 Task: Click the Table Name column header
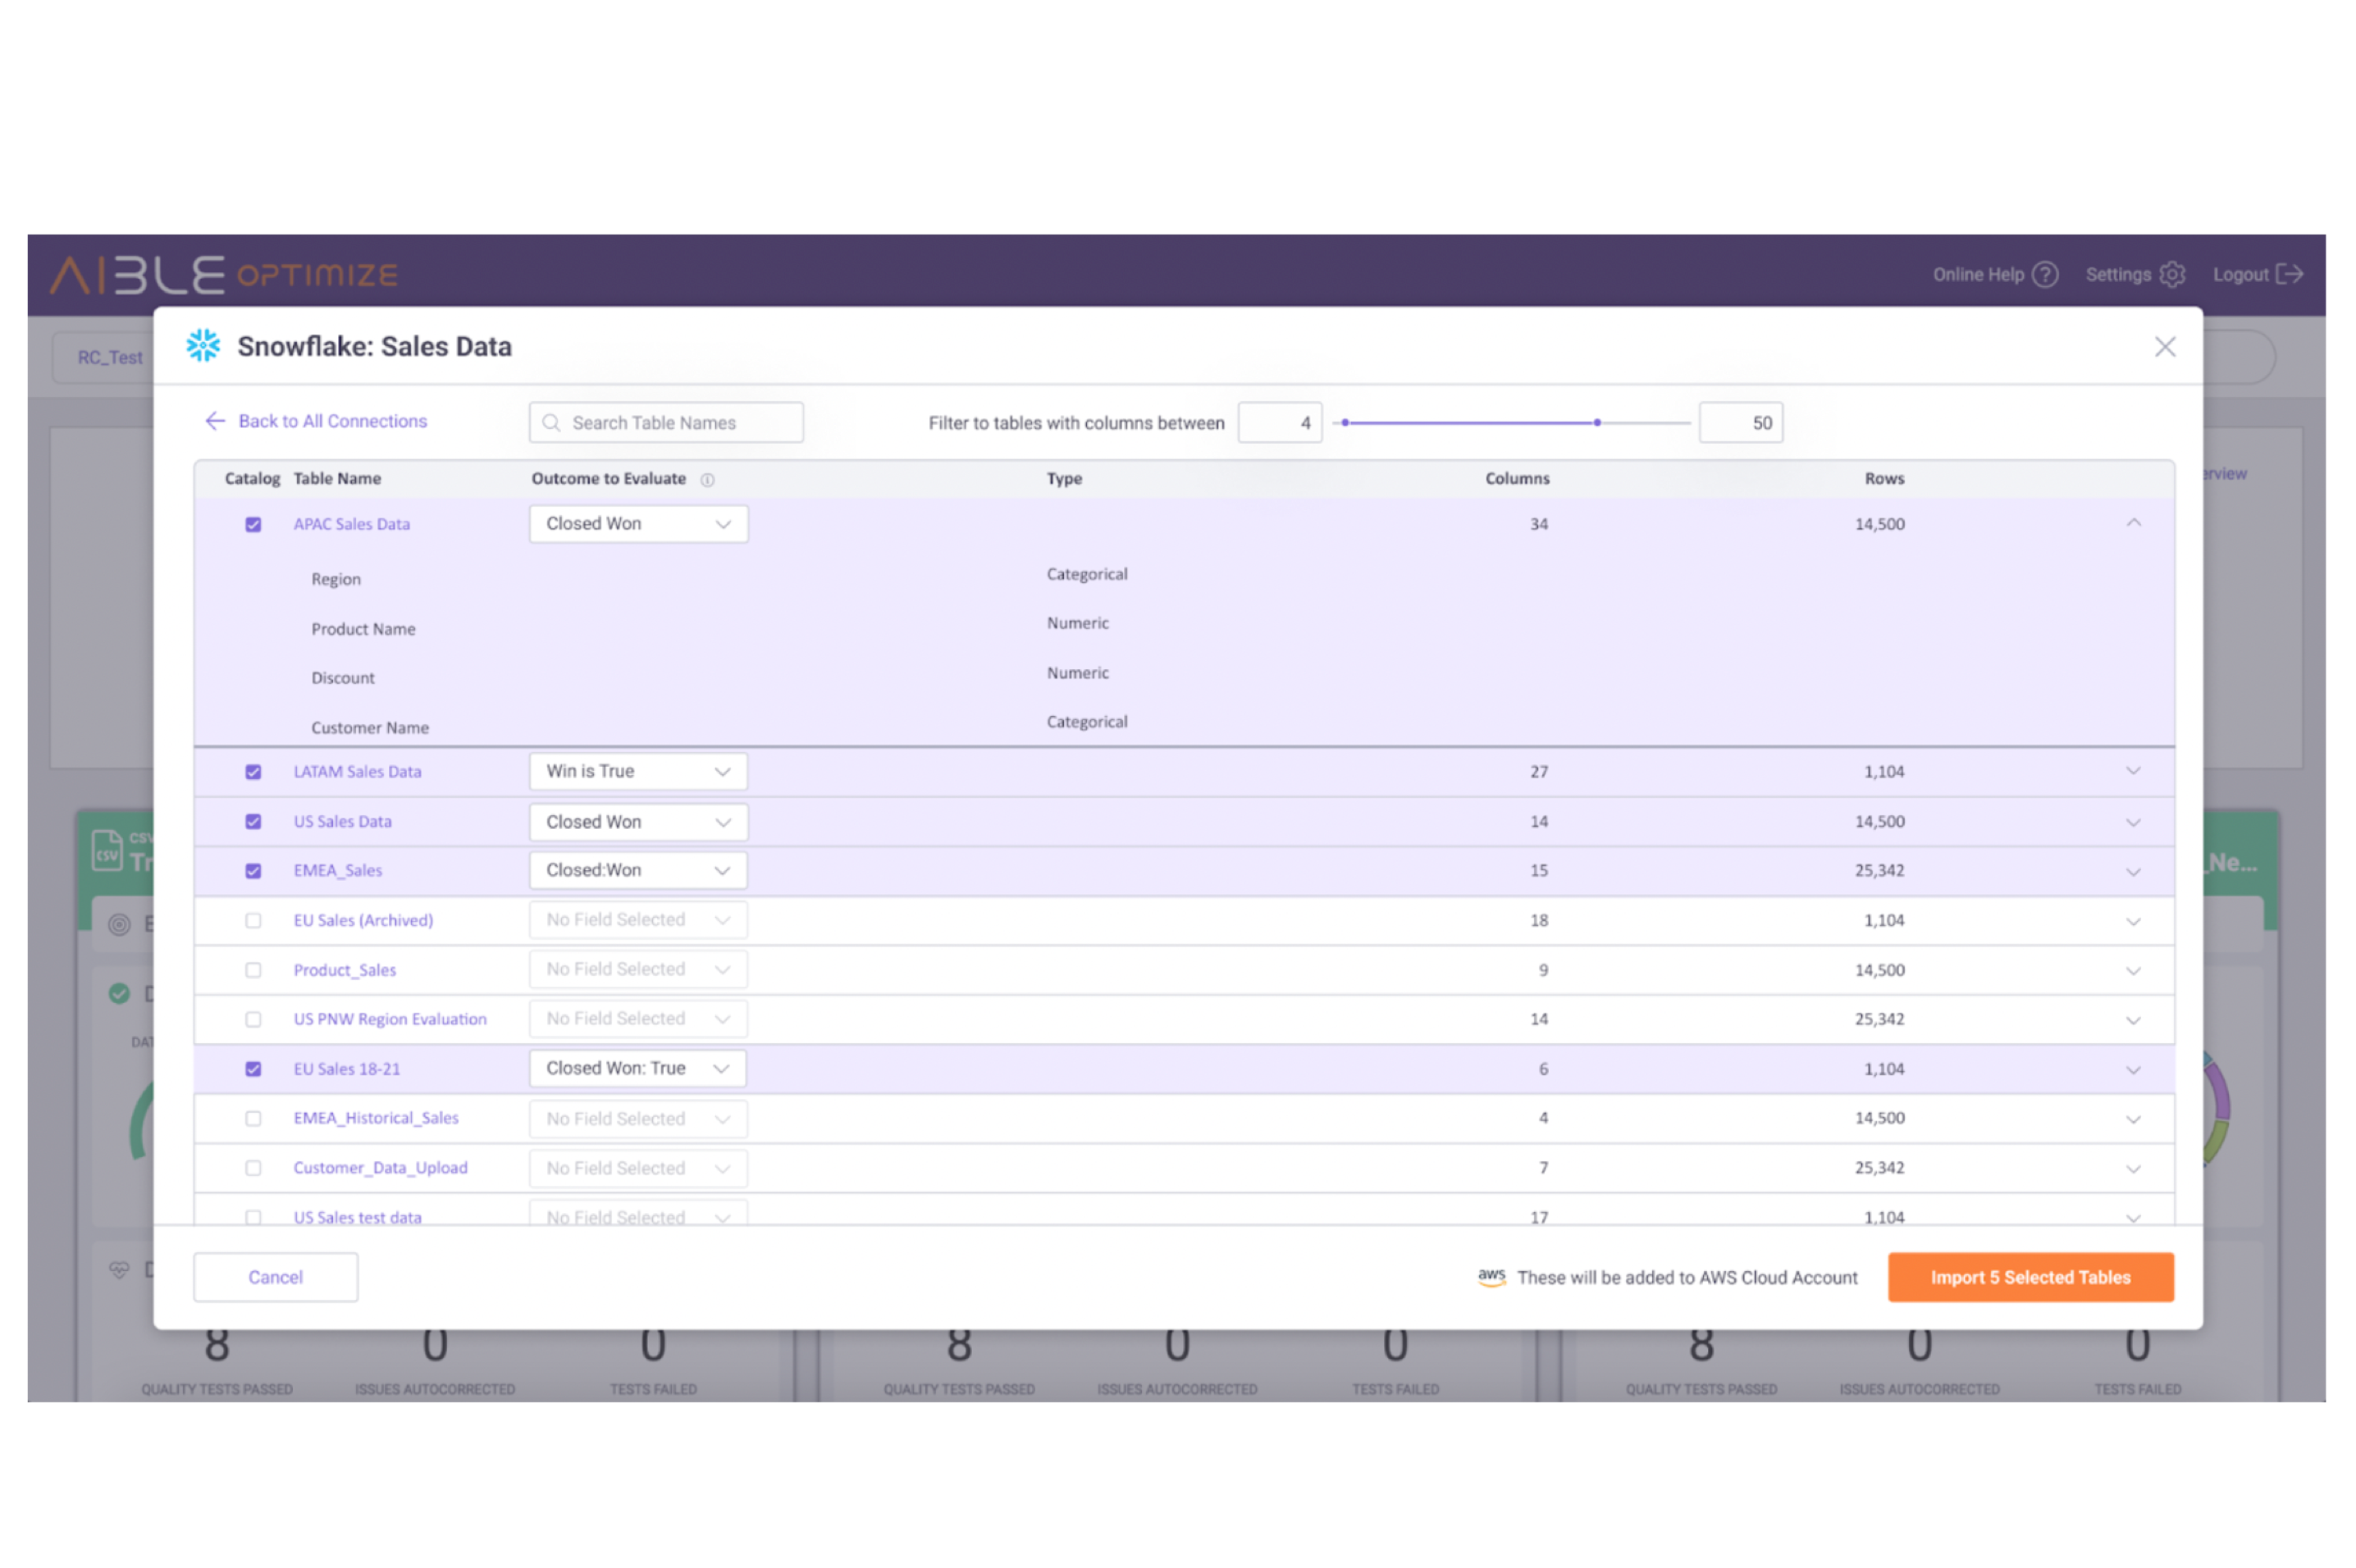[337, 479]
